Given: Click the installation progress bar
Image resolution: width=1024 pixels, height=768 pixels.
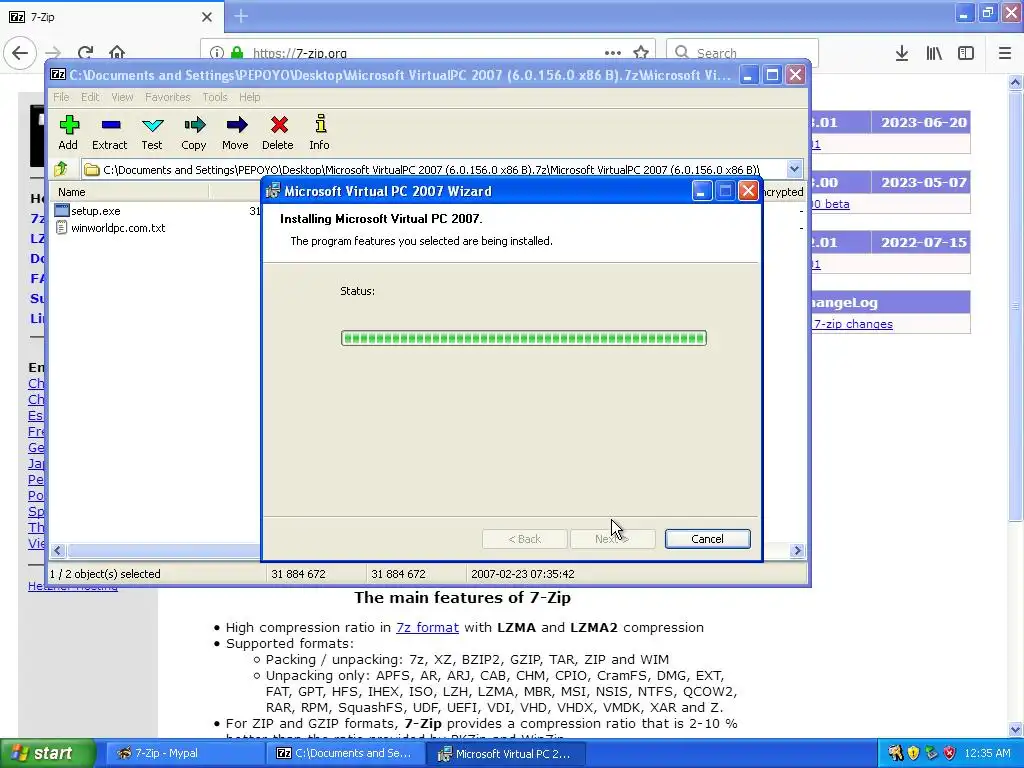Looking at the screenshot, I should (x=524, y=338).
